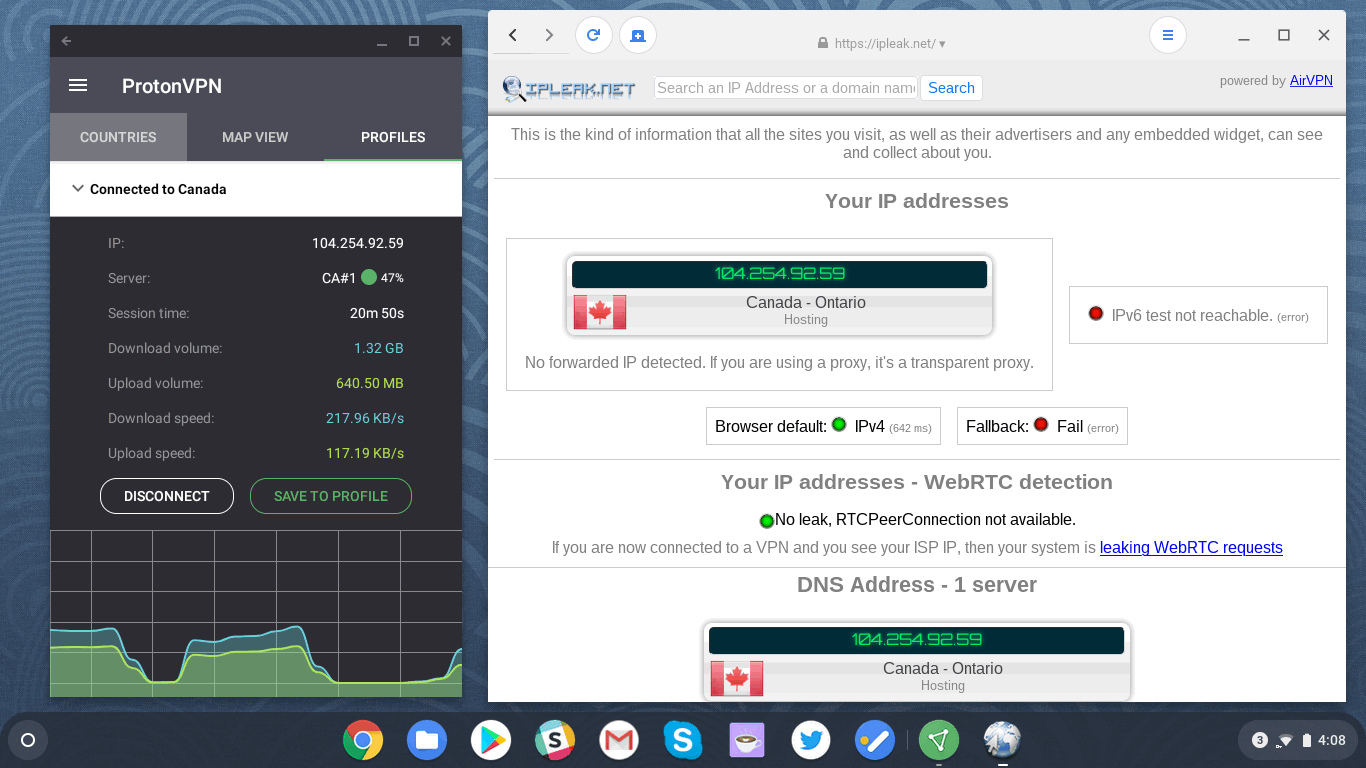Click the green server load indicator
The image size is (1366, 768).
click(x=369, y=278)
